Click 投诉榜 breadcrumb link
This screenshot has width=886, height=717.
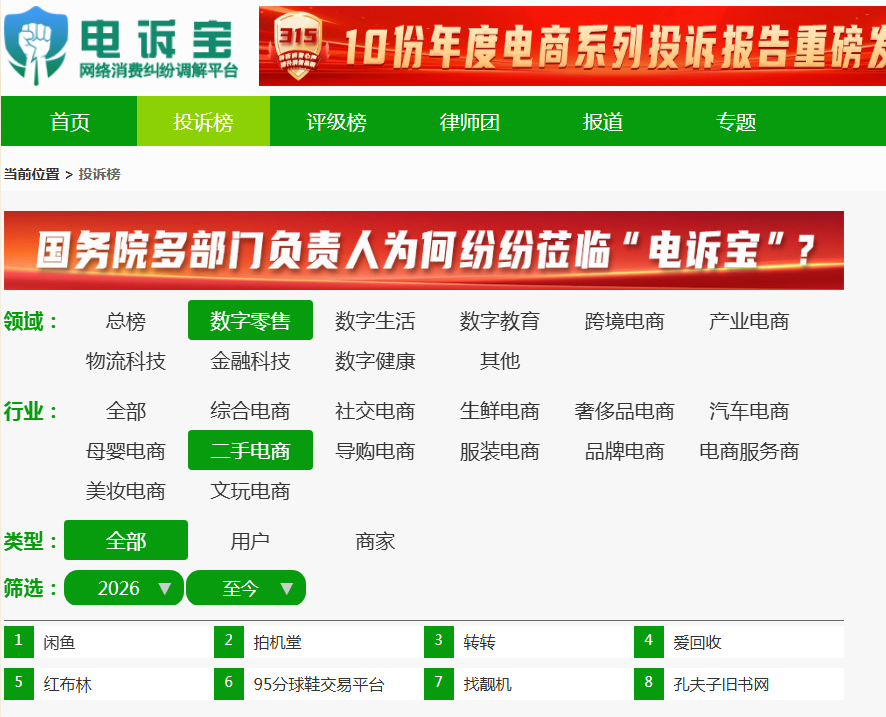point(99,174)
